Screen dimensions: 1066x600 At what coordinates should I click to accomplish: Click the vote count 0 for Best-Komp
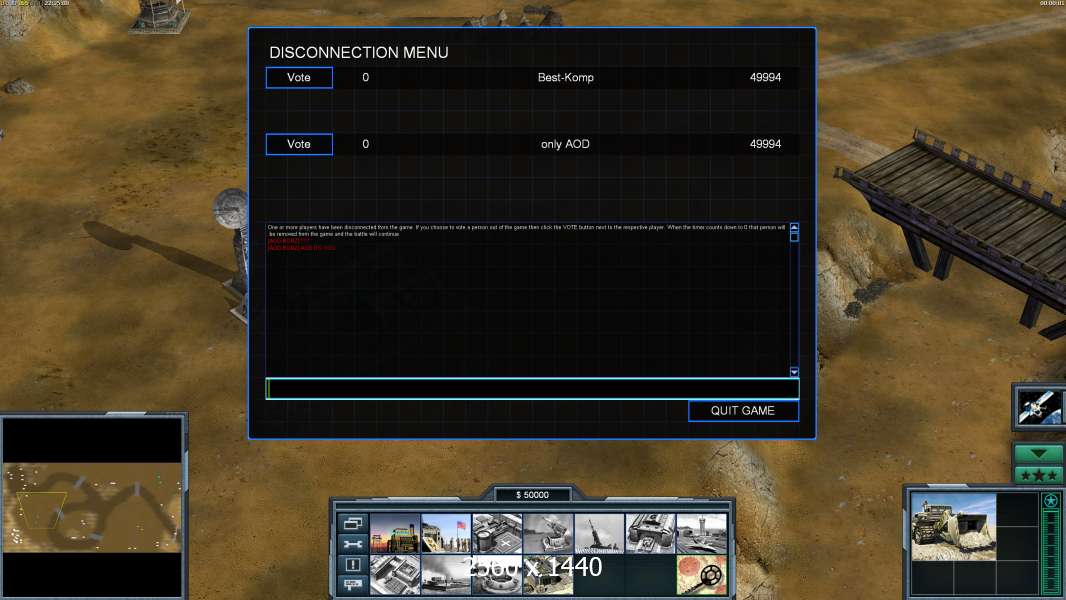[x=366, y=77]
